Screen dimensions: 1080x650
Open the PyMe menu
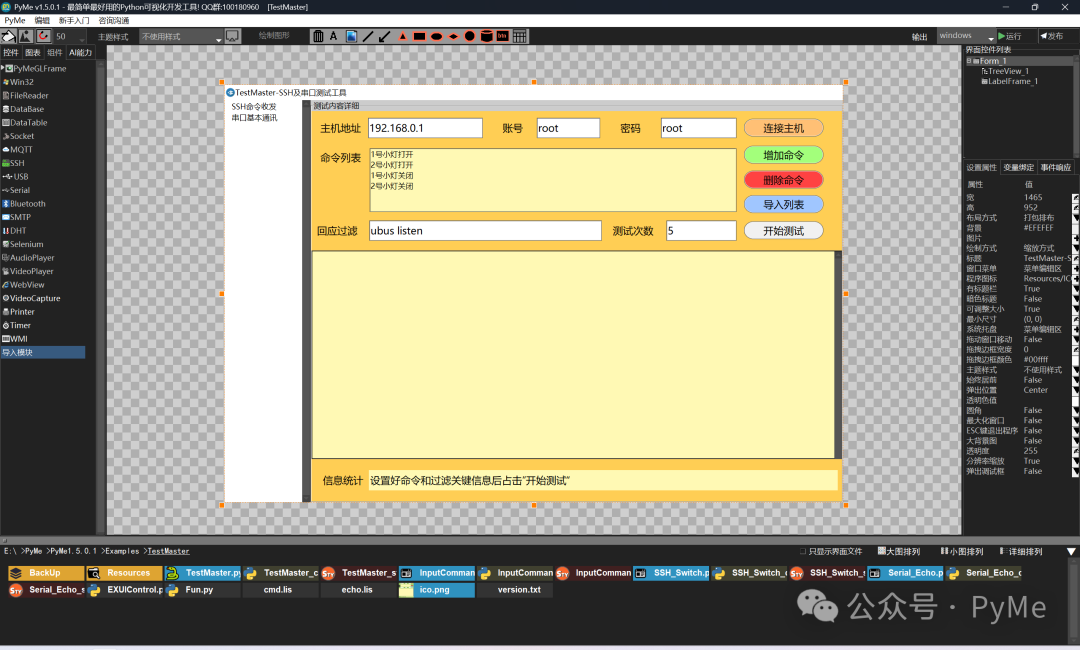coord(14,21)
